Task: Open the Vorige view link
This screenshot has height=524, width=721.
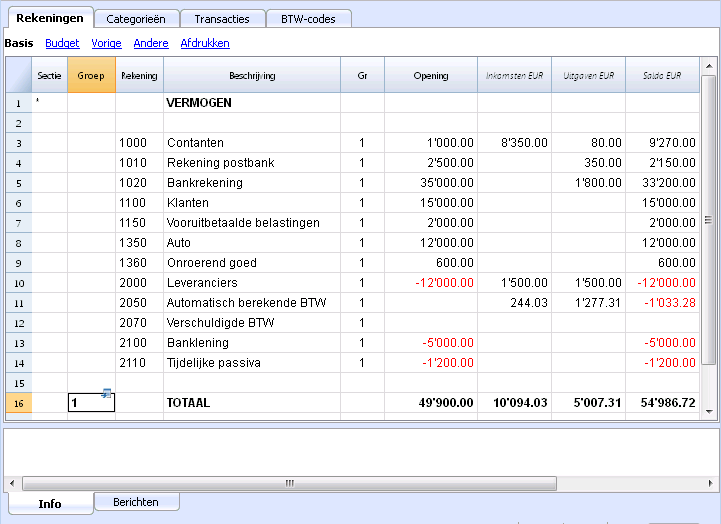Action: click(106, 43)
